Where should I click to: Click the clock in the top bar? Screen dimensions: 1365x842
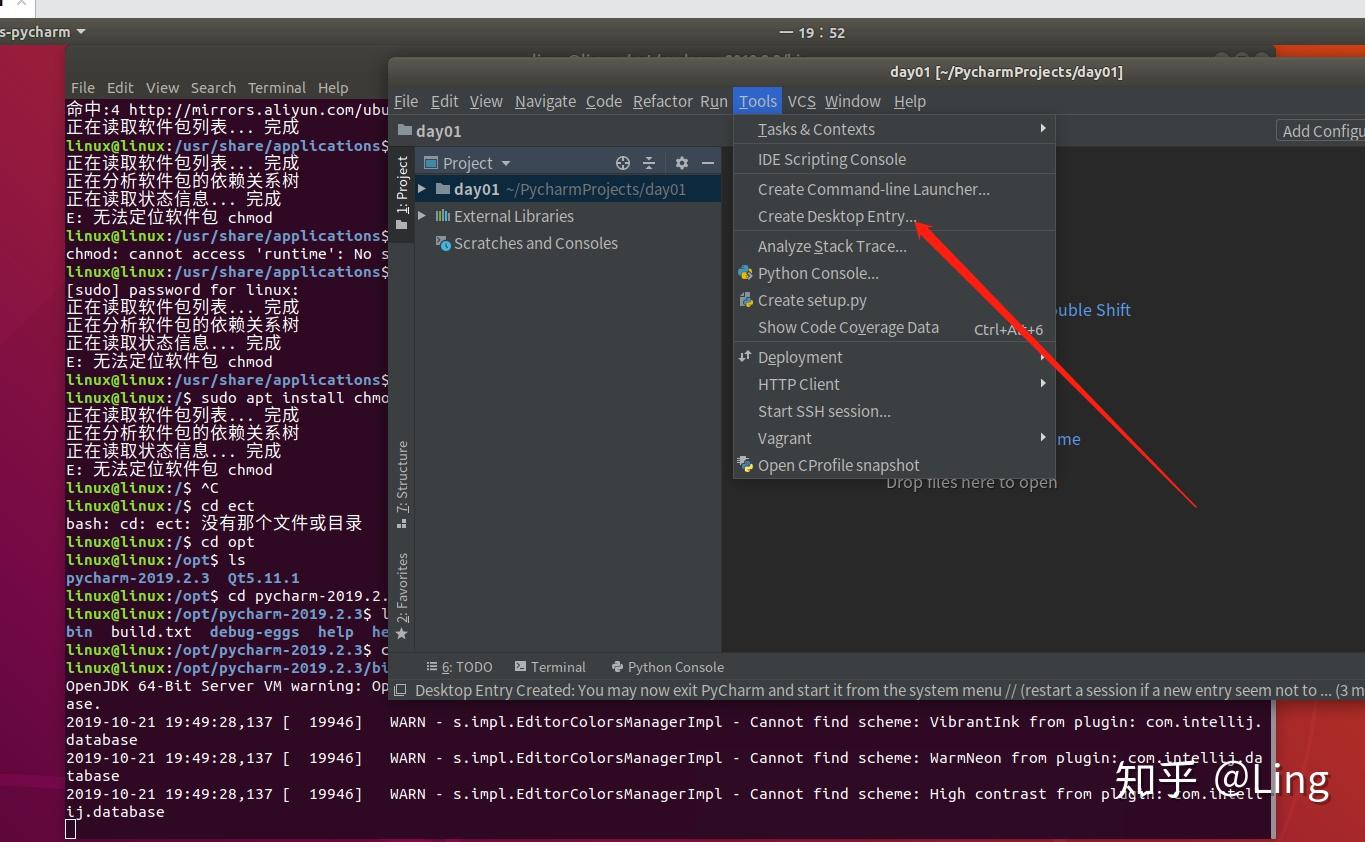coord(813,32)
